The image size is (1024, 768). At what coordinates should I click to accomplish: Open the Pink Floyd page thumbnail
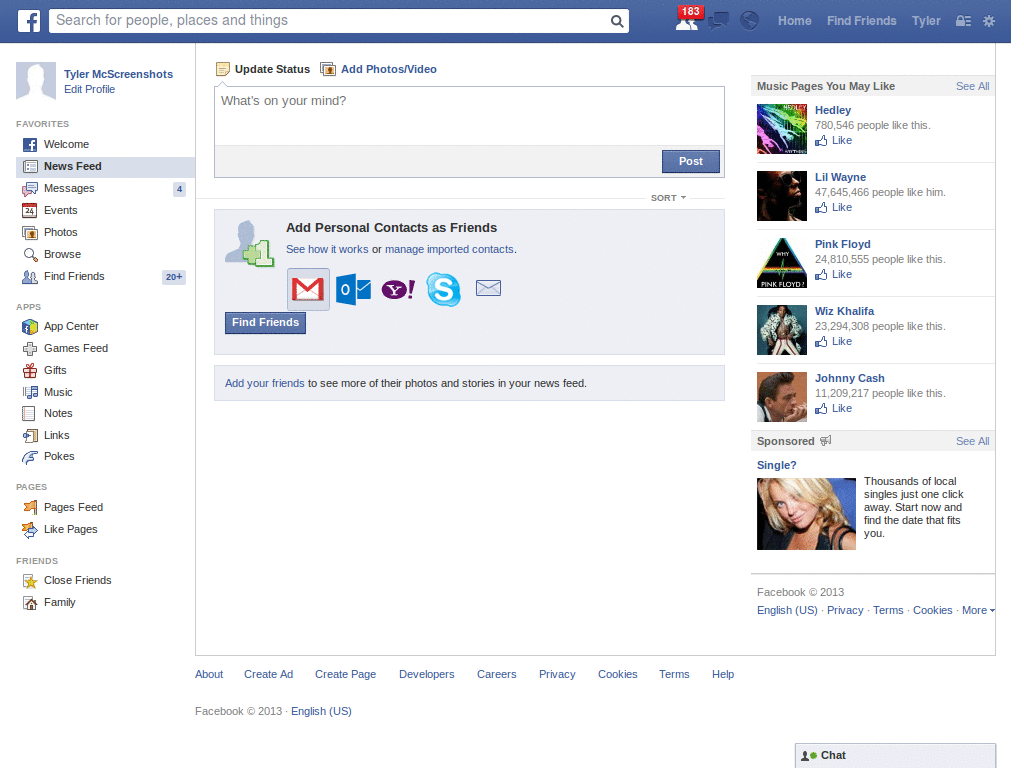coord(782,263)
